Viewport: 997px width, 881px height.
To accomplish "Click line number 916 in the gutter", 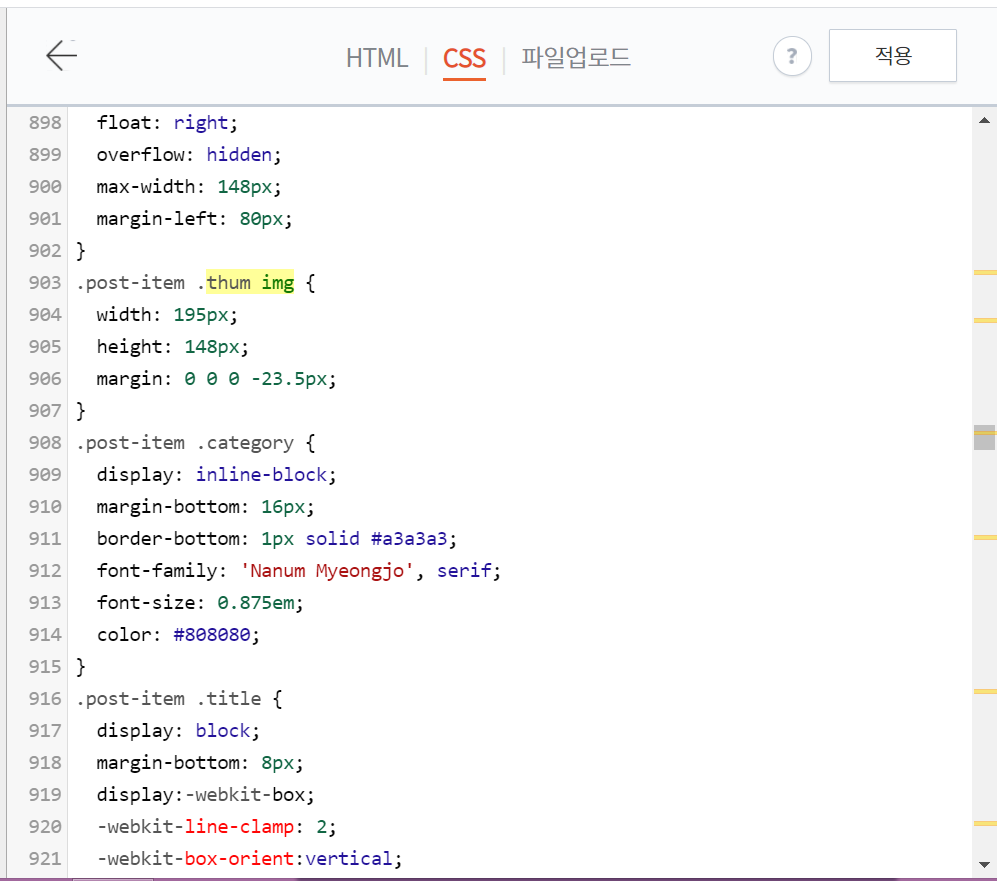I will click(x=45, y=698).
